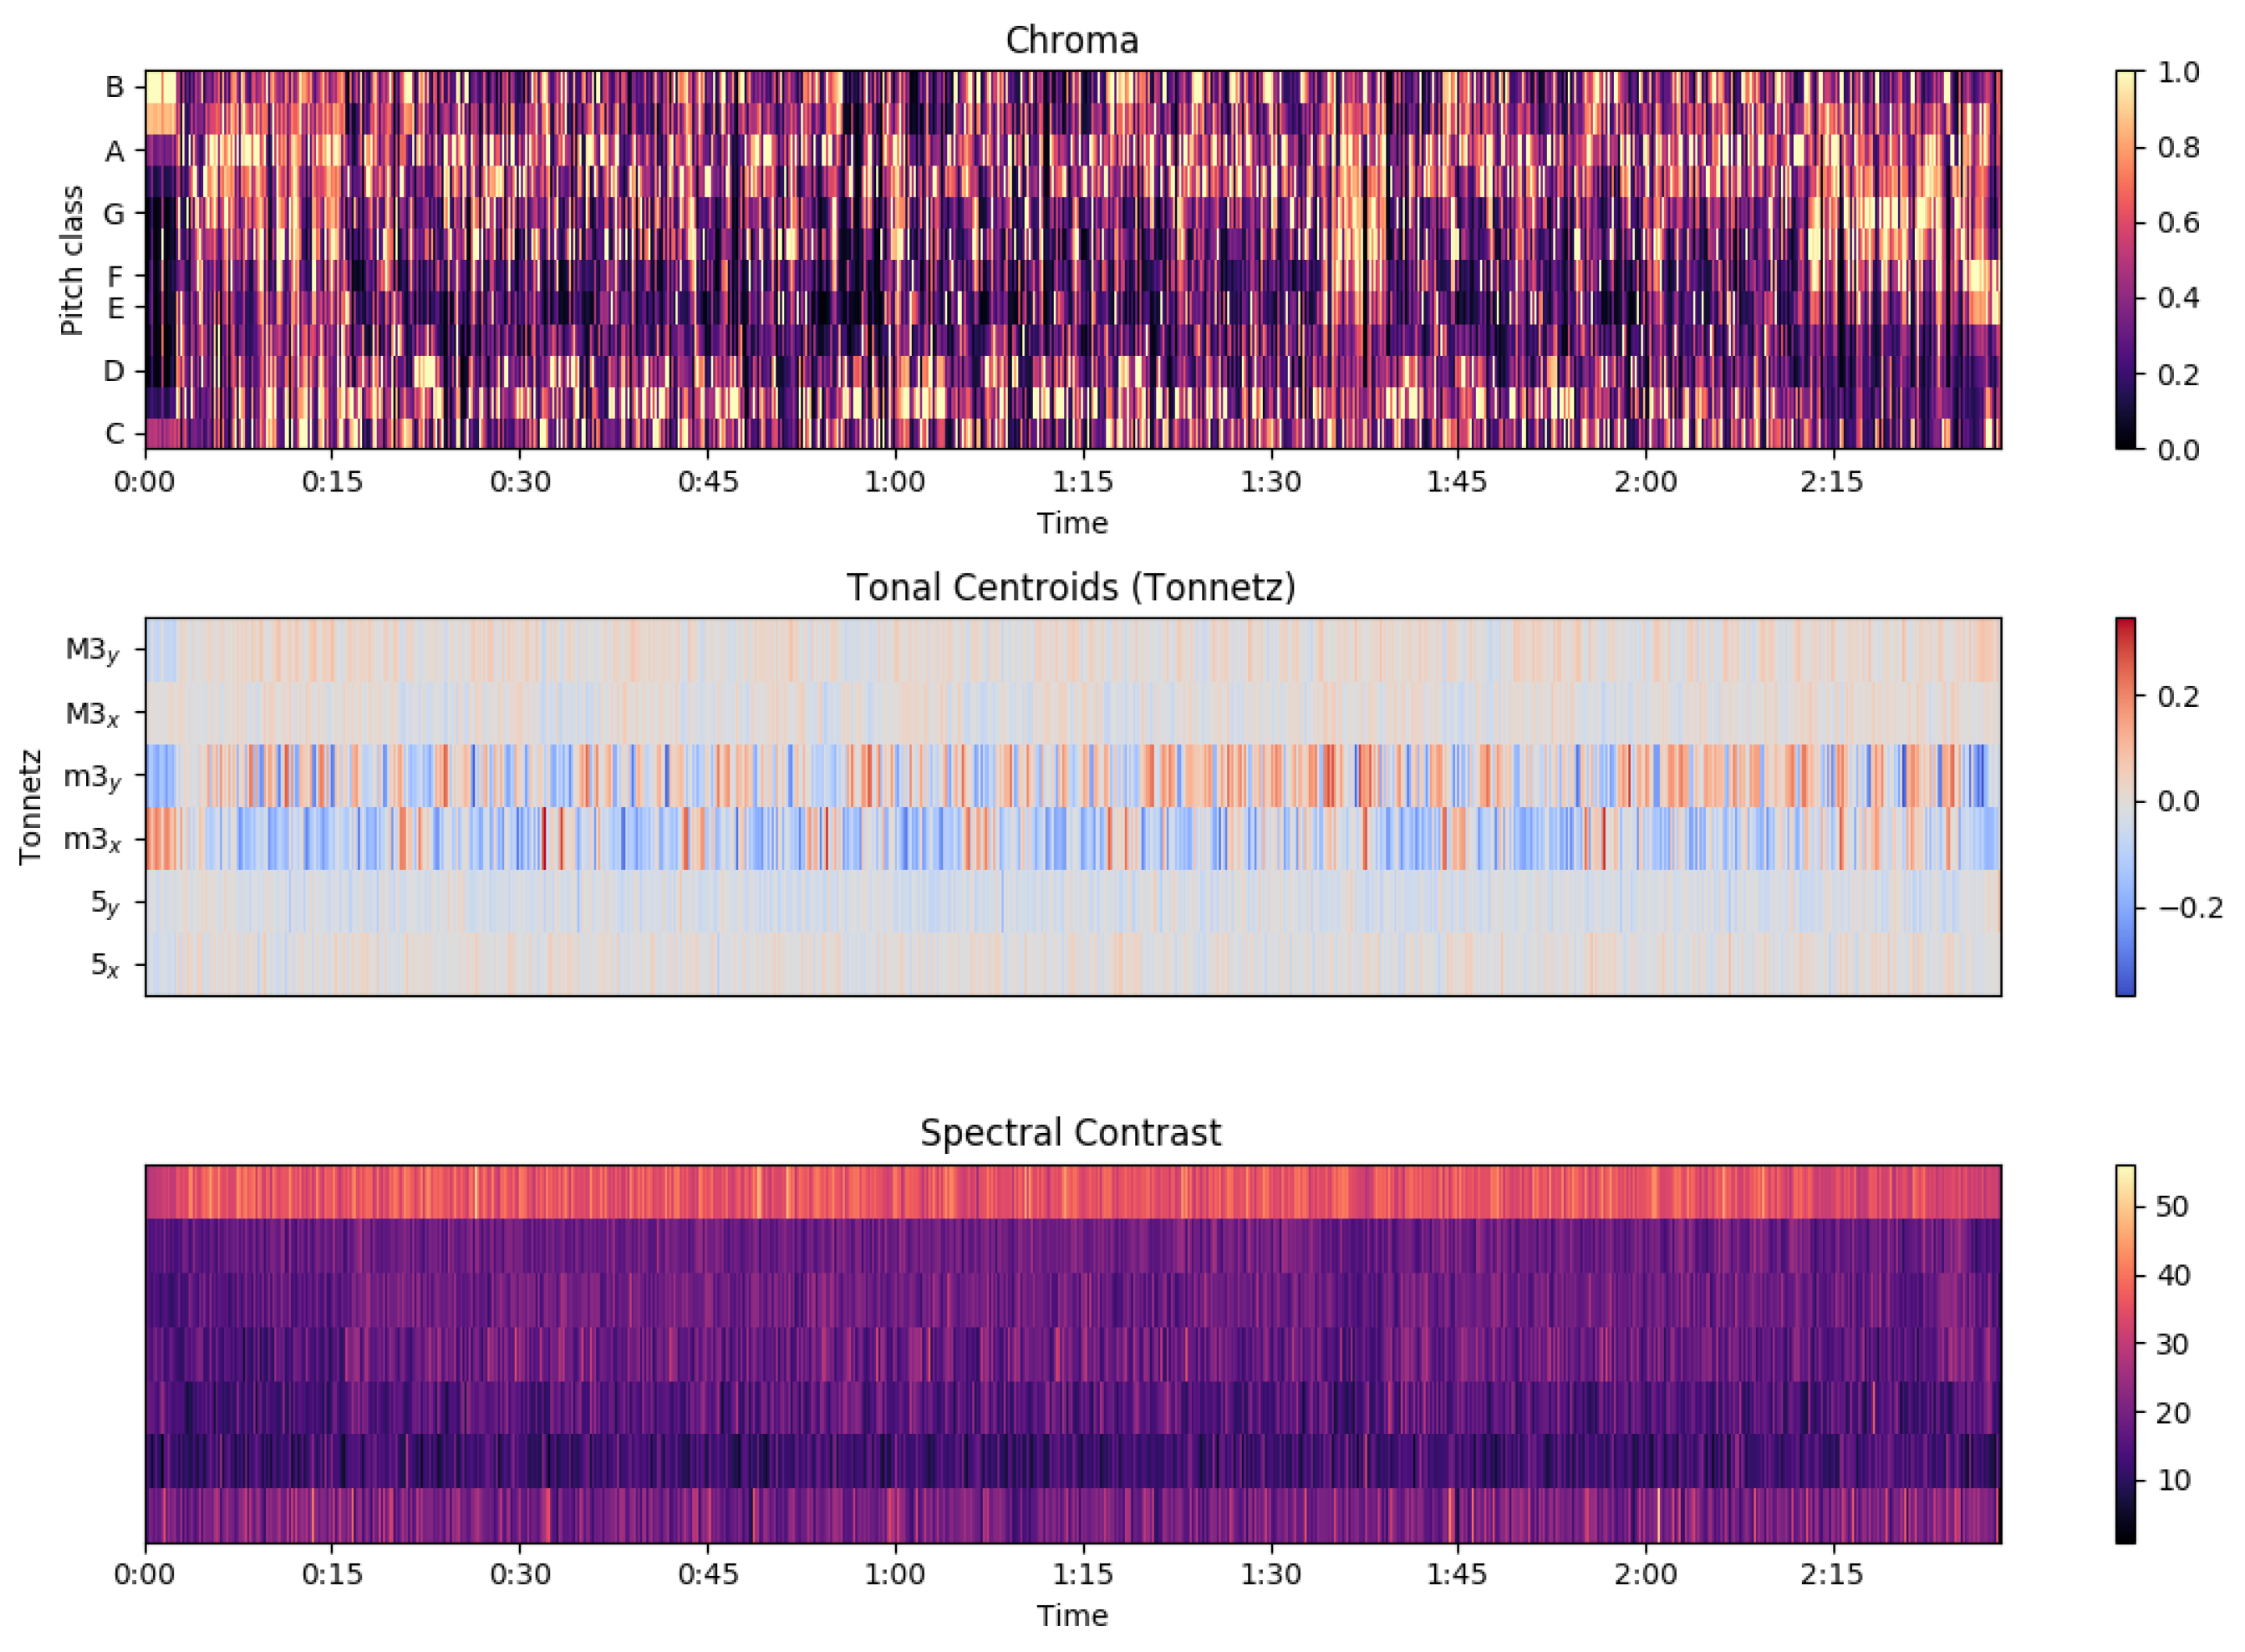Click the M3y Tonnetz row label
The height and width of the screenshot is (1652, 2245).
click(x=92, y=651)
